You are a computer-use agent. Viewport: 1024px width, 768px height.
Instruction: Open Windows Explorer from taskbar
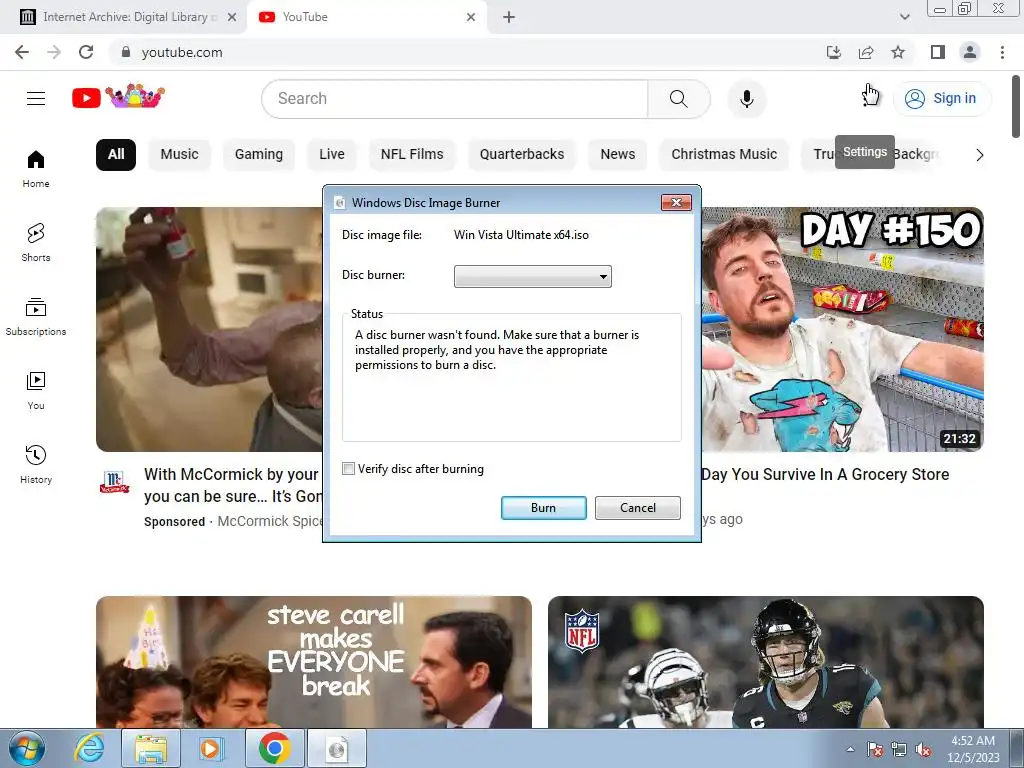pos(151,748)
